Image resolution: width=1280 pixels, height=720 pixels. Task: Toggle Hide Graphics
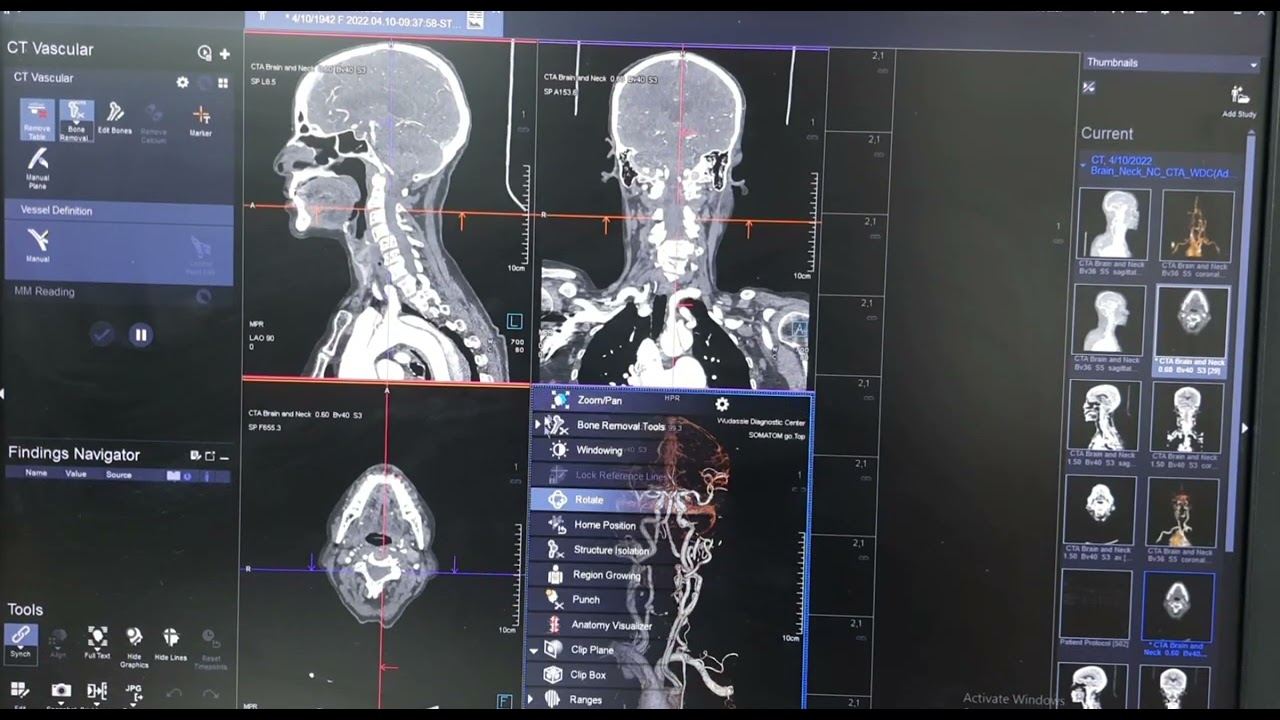(x=134, y=647)
